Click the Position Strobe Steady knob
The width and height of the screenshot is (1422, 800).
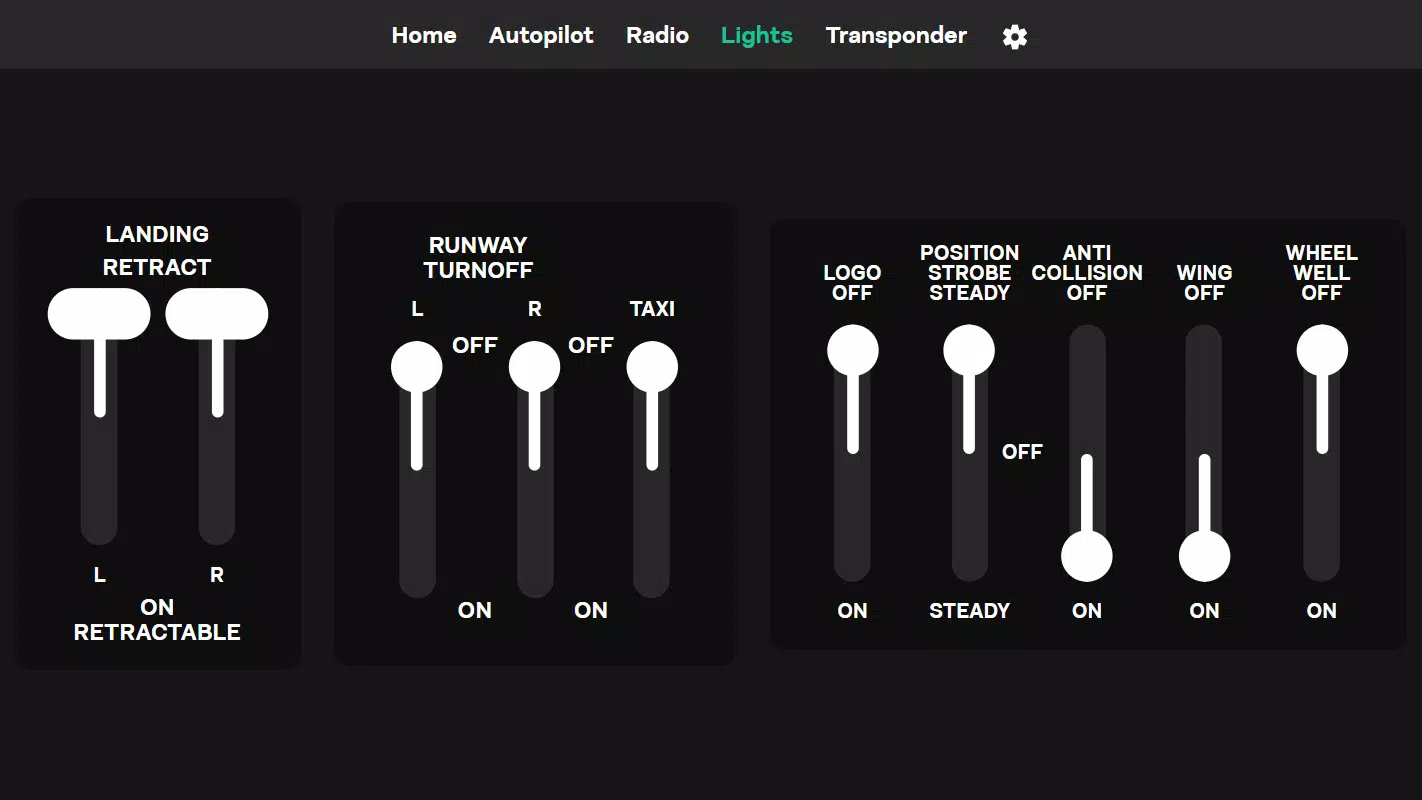coord(969,351)
